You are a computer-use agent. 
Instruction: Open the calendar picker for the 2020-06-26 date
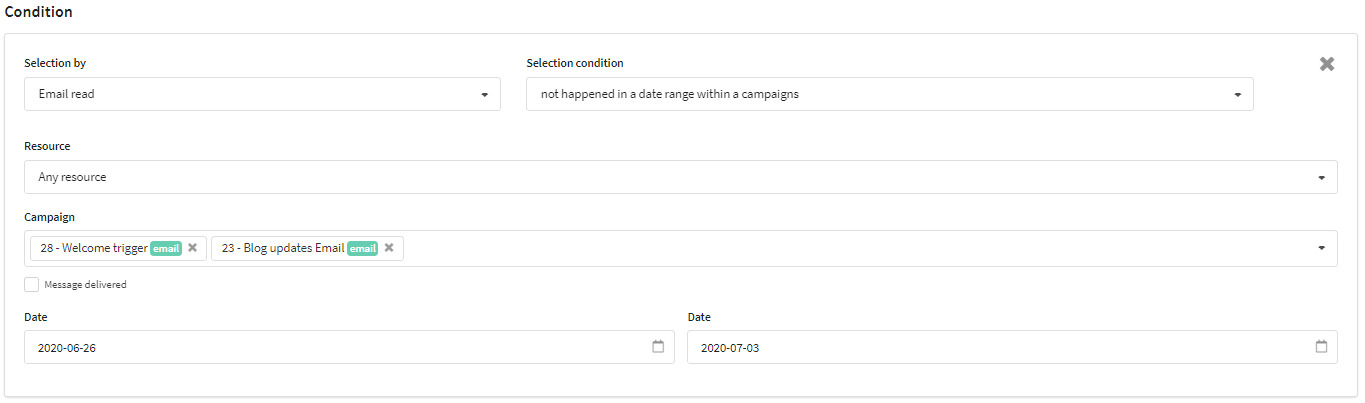pyautogui.click(x=658, y=347)
